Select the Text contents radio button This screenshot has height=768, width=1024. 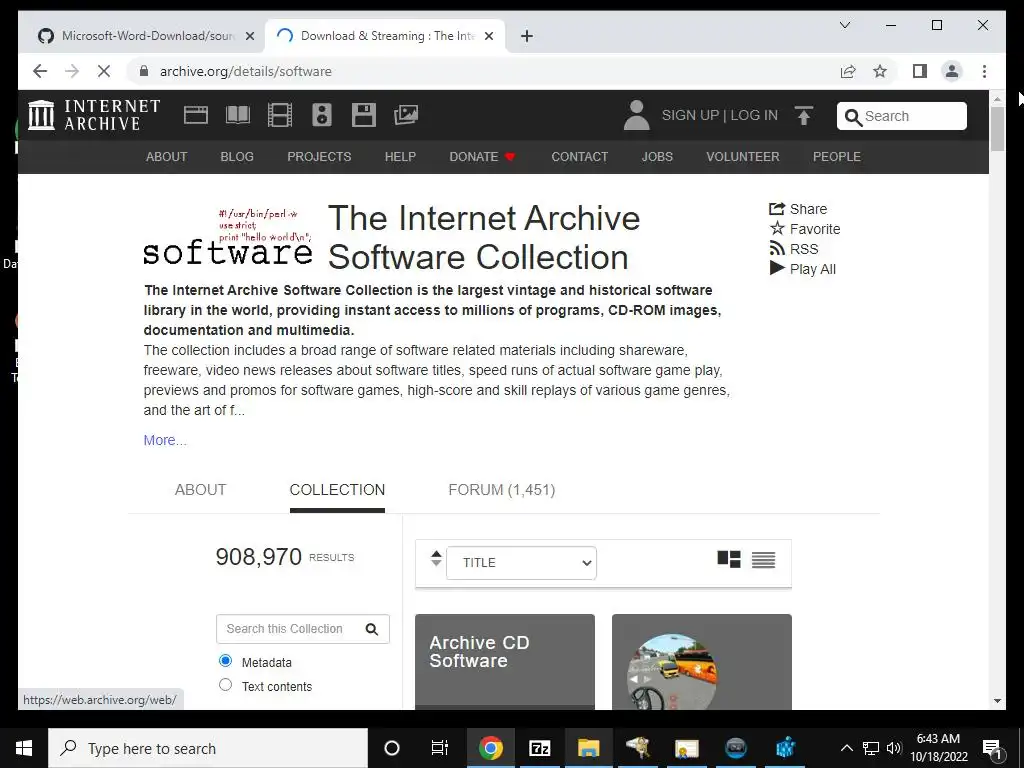[225, 685]
